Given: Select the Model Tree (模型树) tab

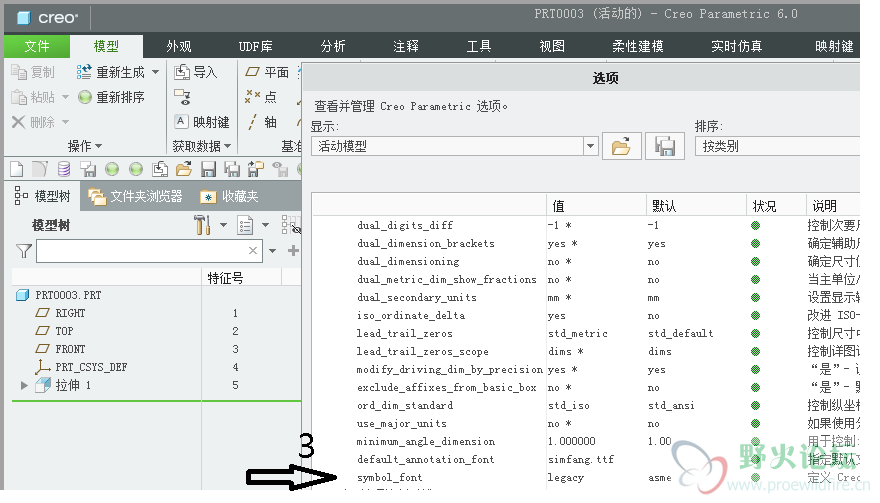Looking at the screenshot, I should [x=43, y=196].
